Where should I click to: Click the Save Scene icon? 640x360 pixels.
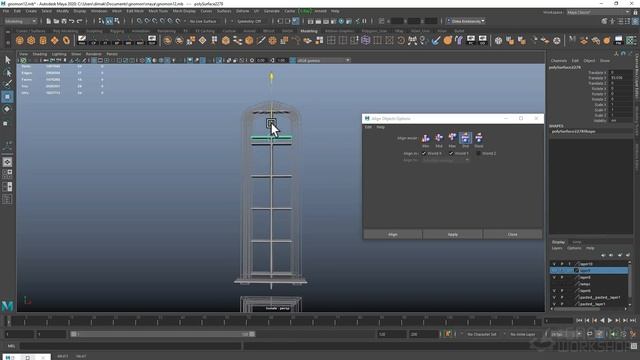[64, 21]
